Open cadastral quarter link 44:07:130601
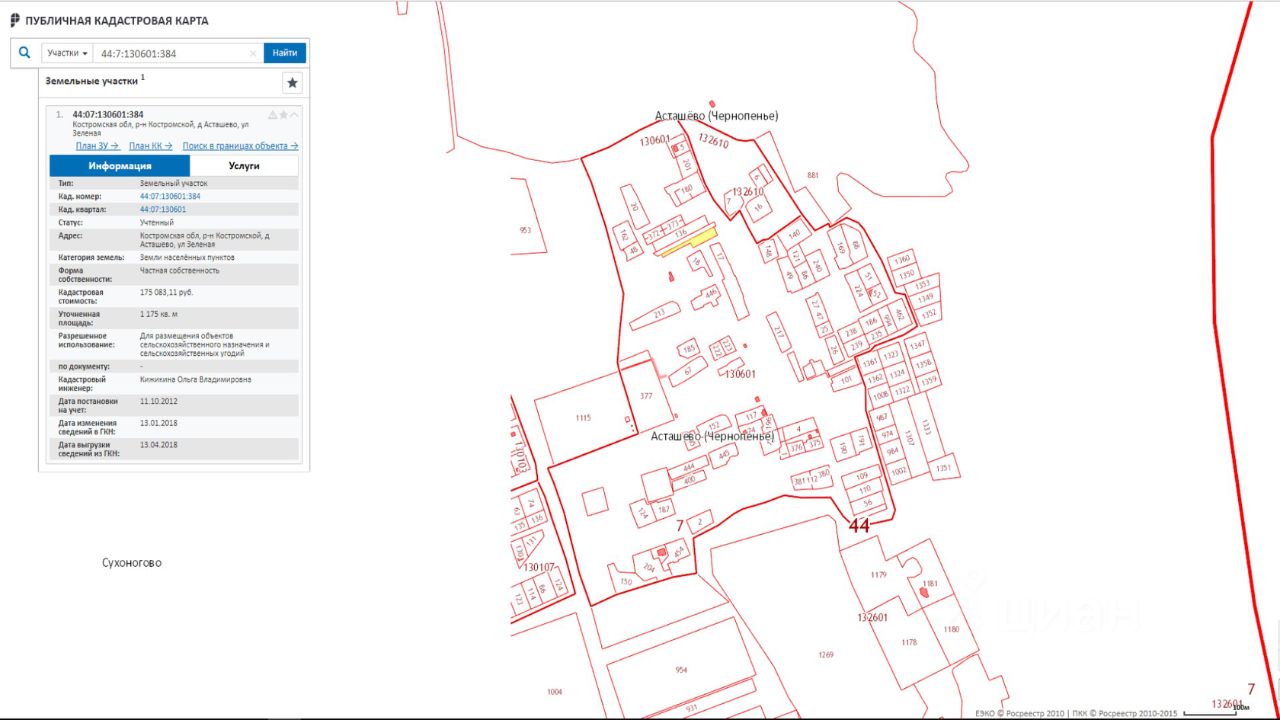Image resolution: width=1280 pixels, height=720 pixels. (x=163, y=209)
